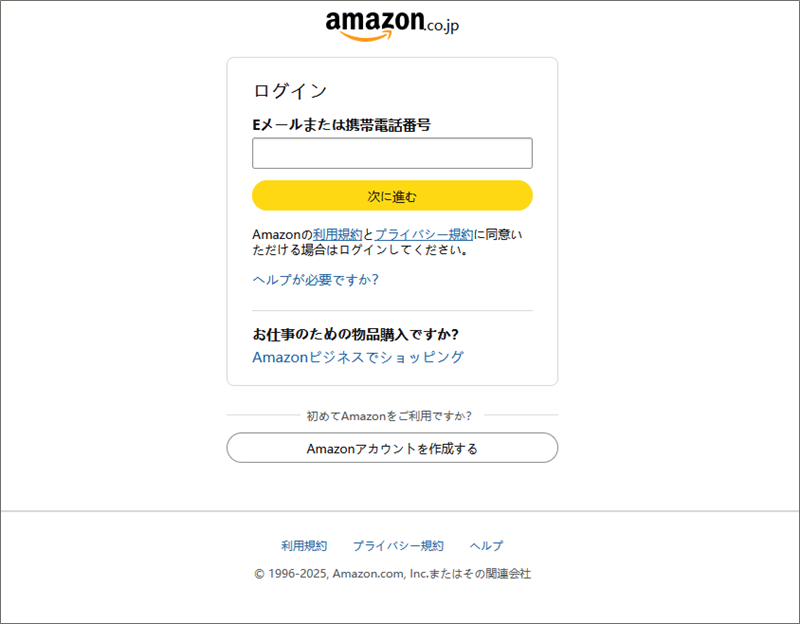
Task: Click the Eメールまたは携帯電話番号 field label
Action: [x=342, y=125]
